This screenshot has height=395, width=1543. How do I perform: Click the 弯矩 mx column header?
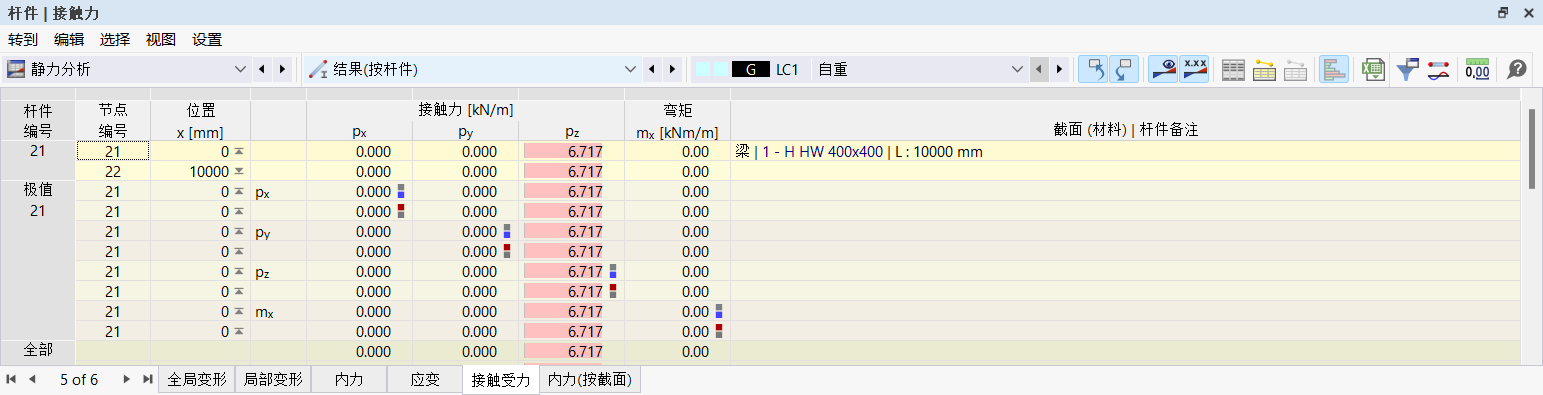click(x=677, y=120)
